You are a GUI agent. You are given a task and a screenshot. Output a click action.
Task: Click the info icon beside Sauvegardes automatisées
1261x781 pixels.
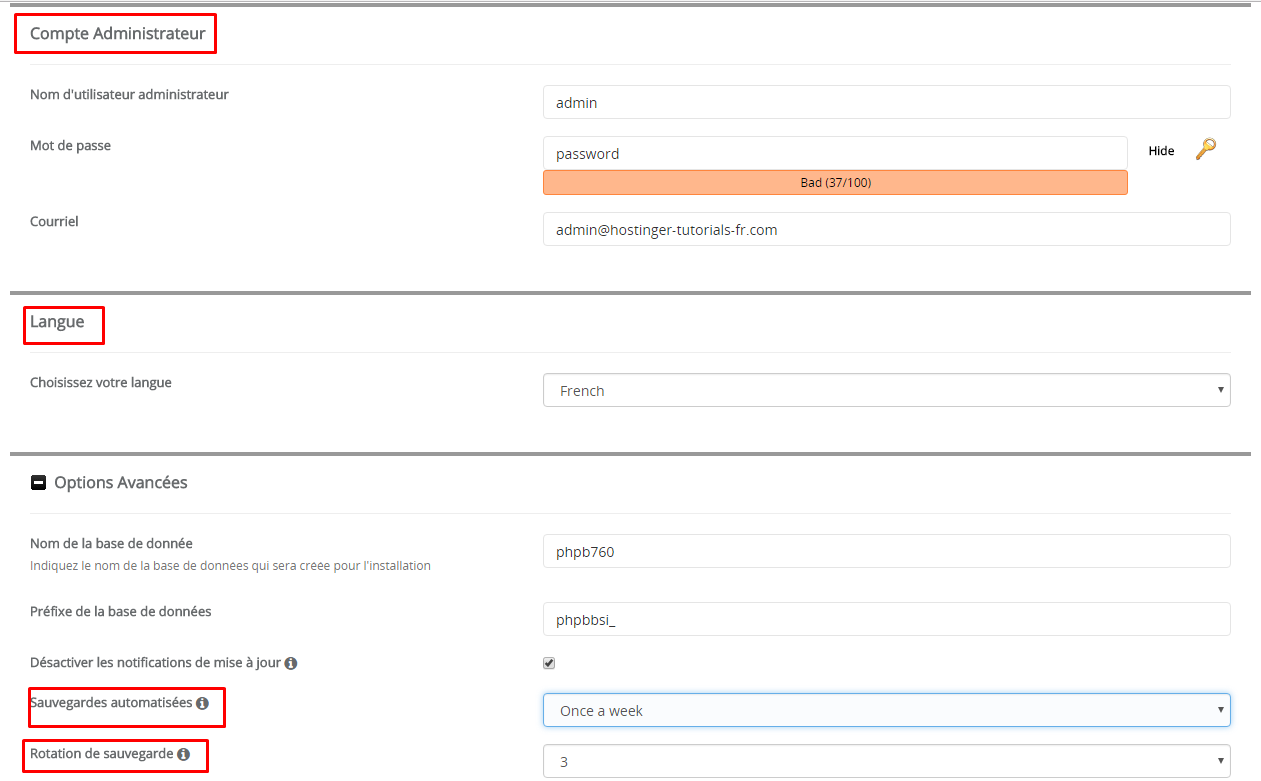(x=203, y=703)
